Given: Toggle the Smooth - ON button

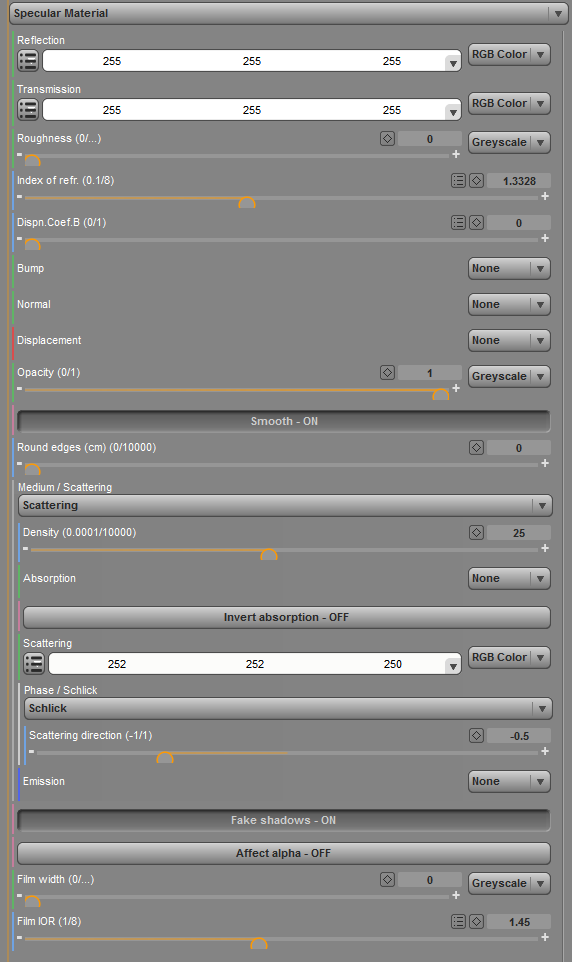Looking at the screenshot, I should (x=284, y=421).
